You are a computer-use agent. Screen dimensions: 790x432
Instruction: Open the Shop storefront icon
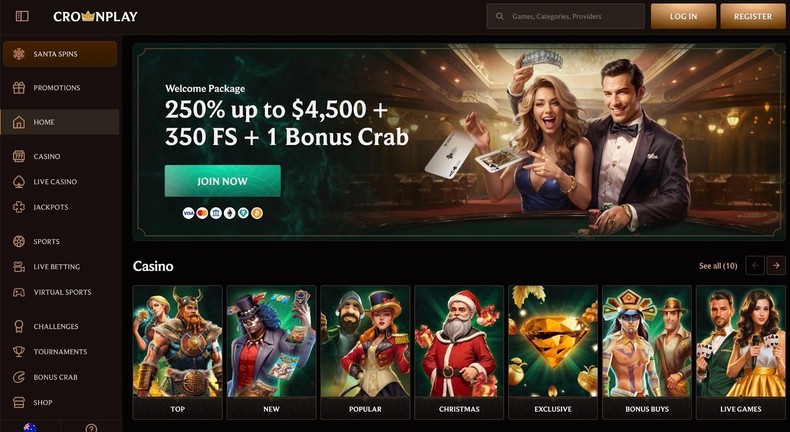pyautogui.click(x=19, y=402)
